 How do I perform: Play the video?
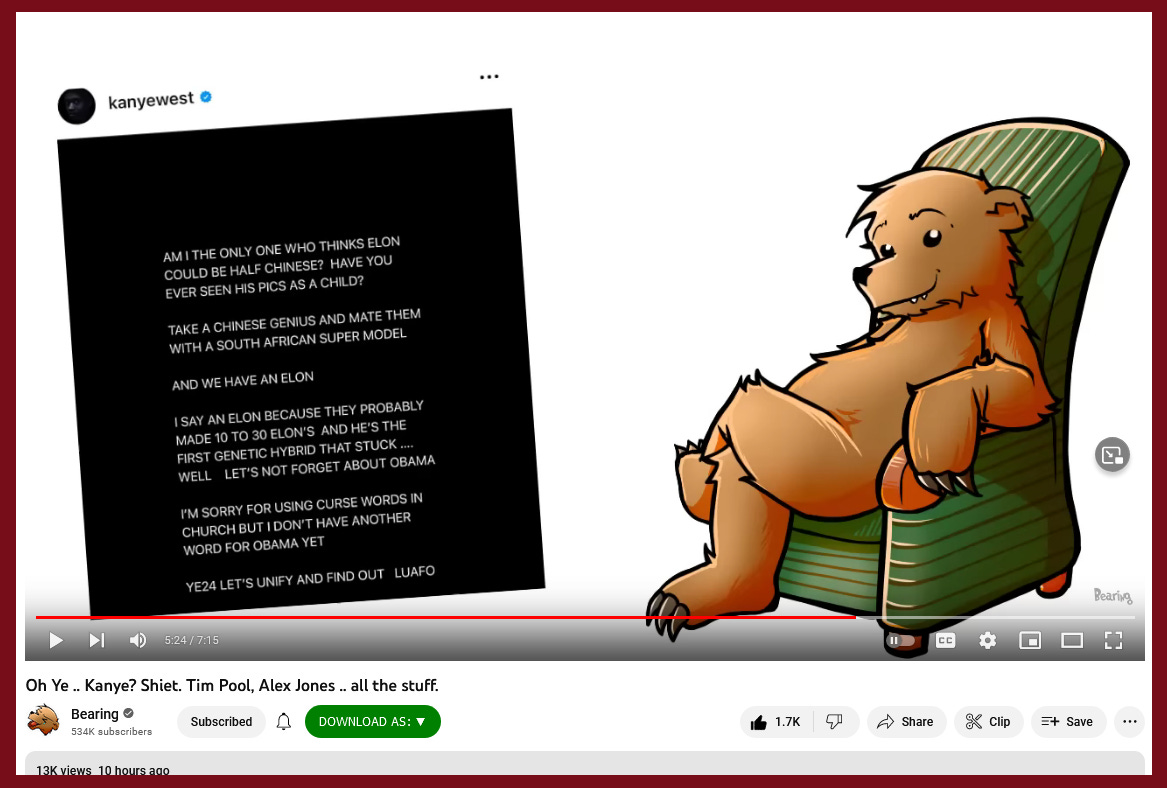coord(56,640)
